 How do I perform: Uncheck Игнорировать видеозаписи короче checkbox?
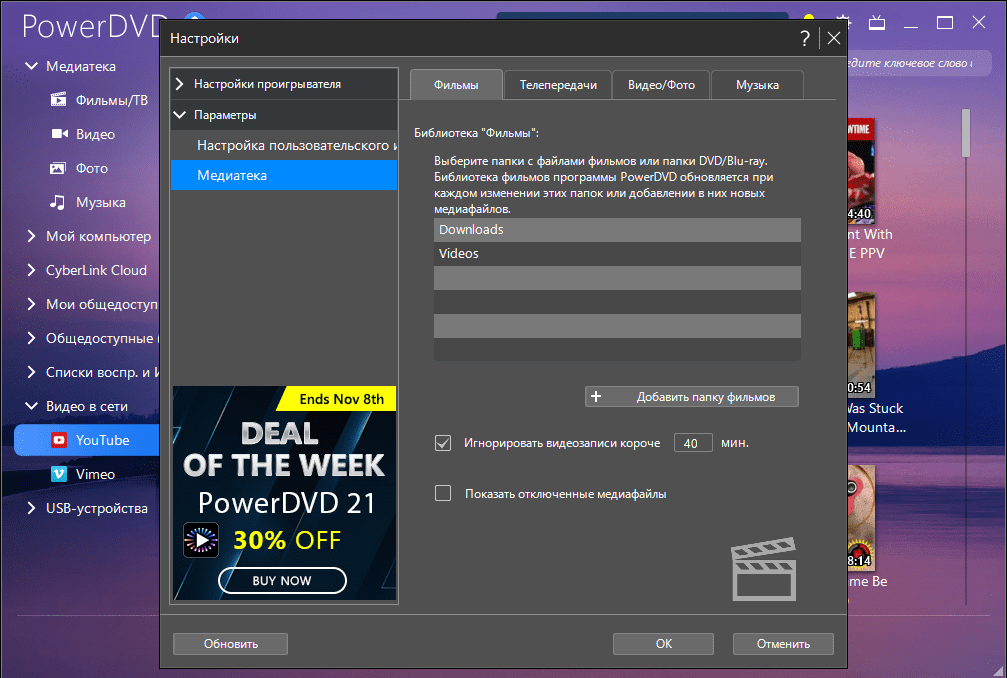click(443, 443)
